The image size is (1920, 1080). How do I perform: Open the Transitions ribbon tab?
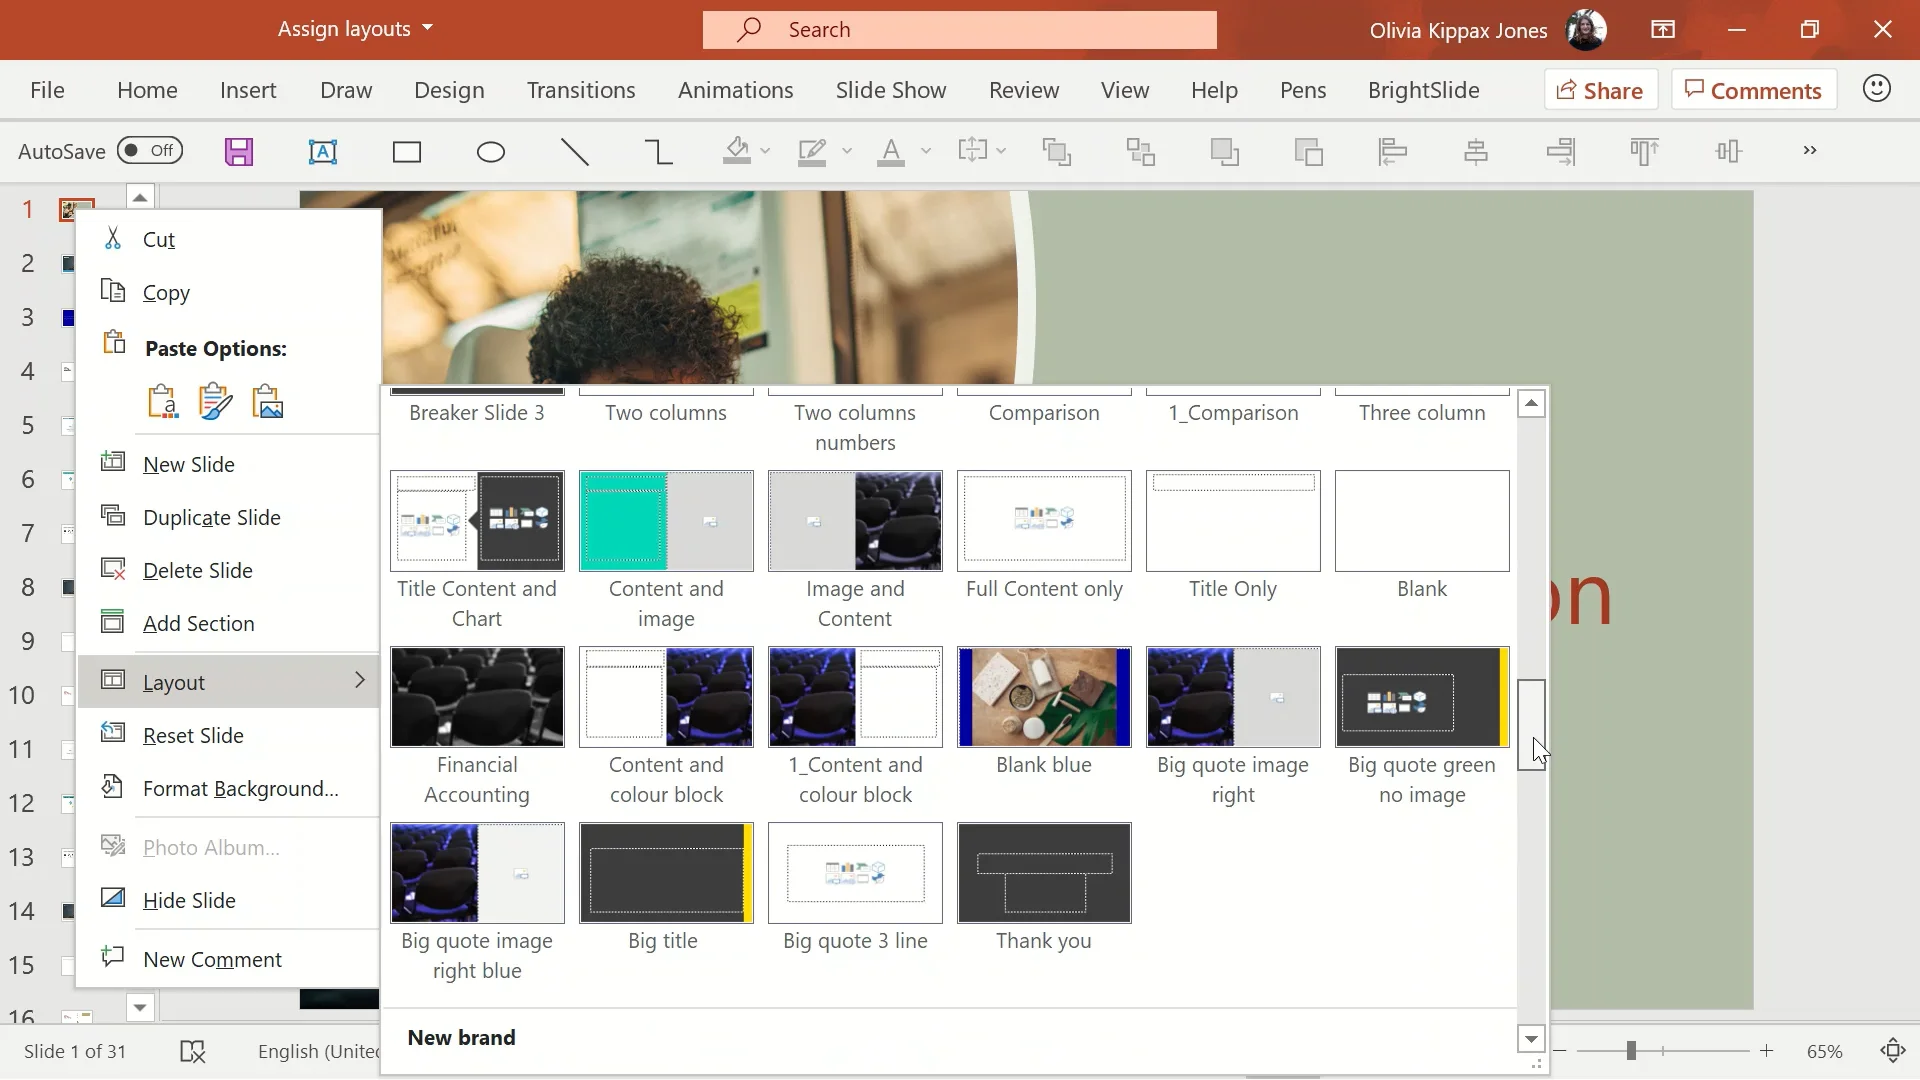point(581,90)
